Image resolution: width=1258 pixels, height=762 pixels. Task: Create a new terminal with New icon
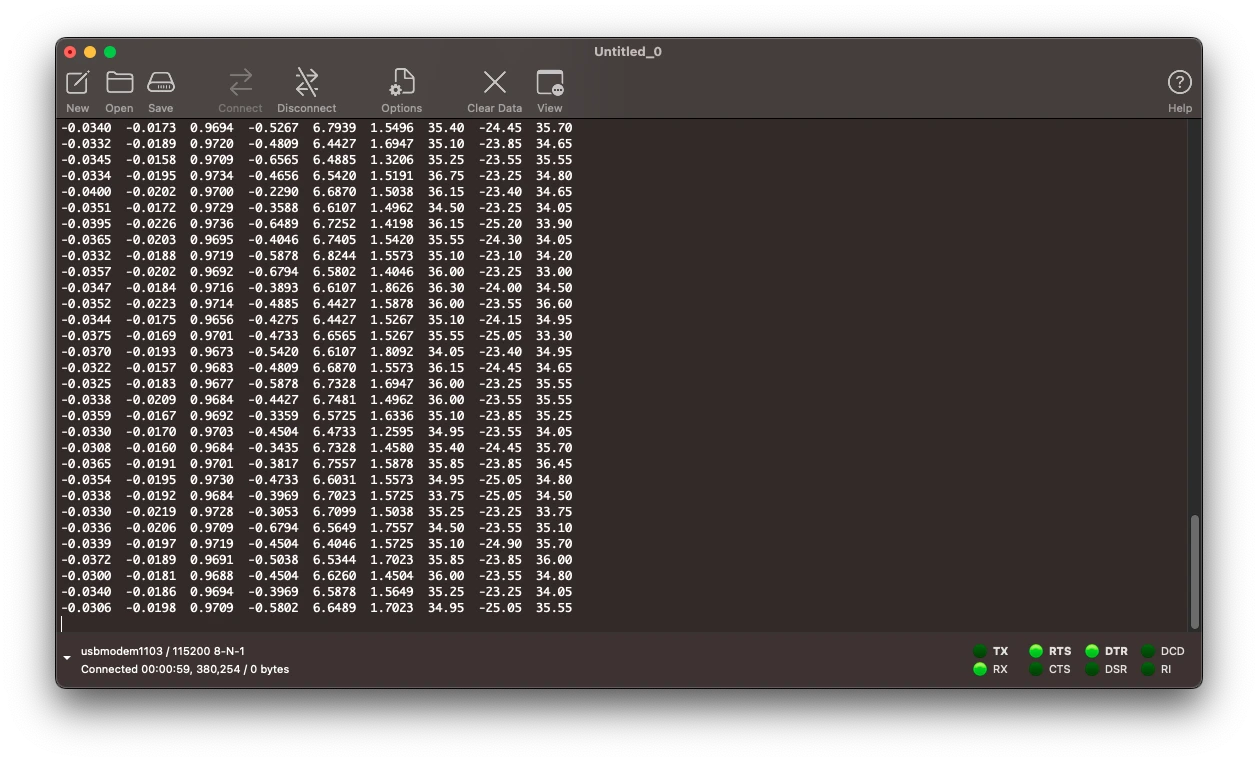[x=78, y=83]
